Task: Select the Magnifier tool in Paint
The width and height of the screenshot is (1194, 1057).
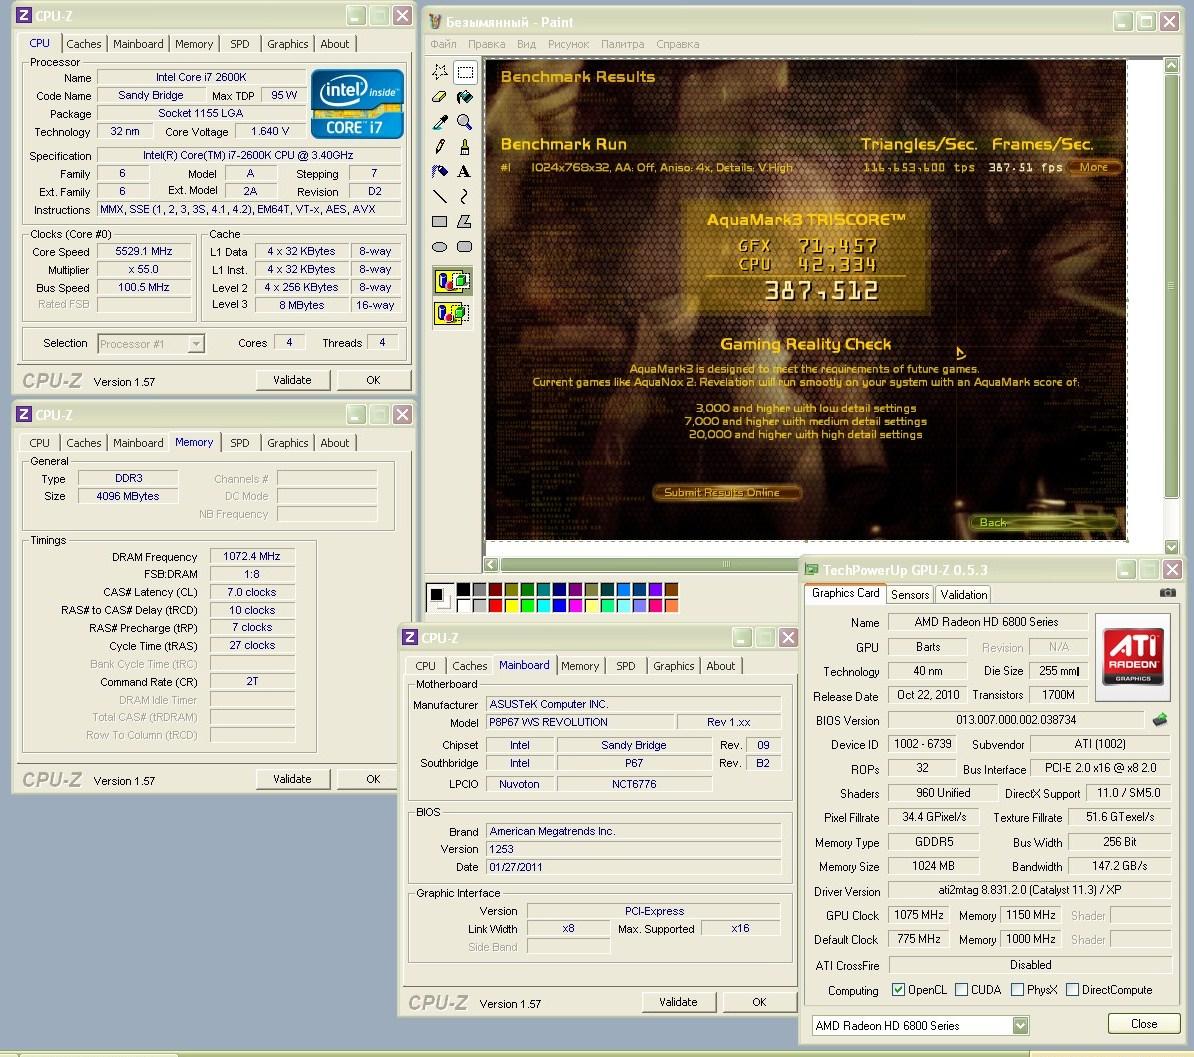Action: (465, 122)
